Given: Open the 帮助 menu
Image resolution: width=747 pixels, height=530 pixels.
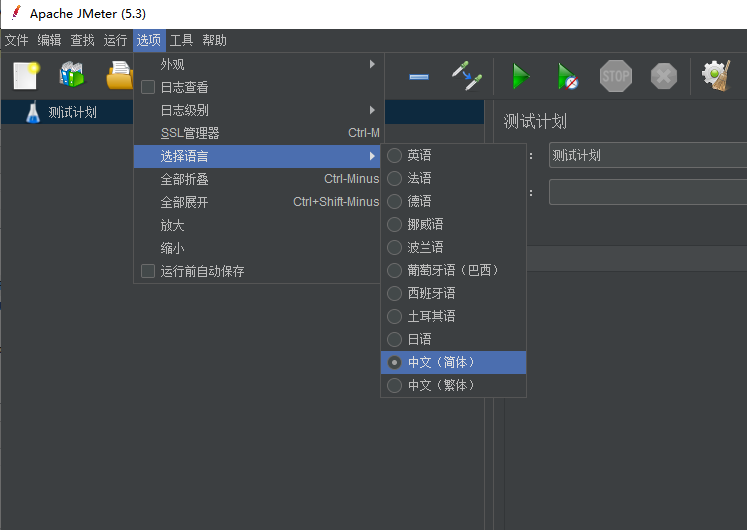Looking at the screenshot, I should 214,40.
